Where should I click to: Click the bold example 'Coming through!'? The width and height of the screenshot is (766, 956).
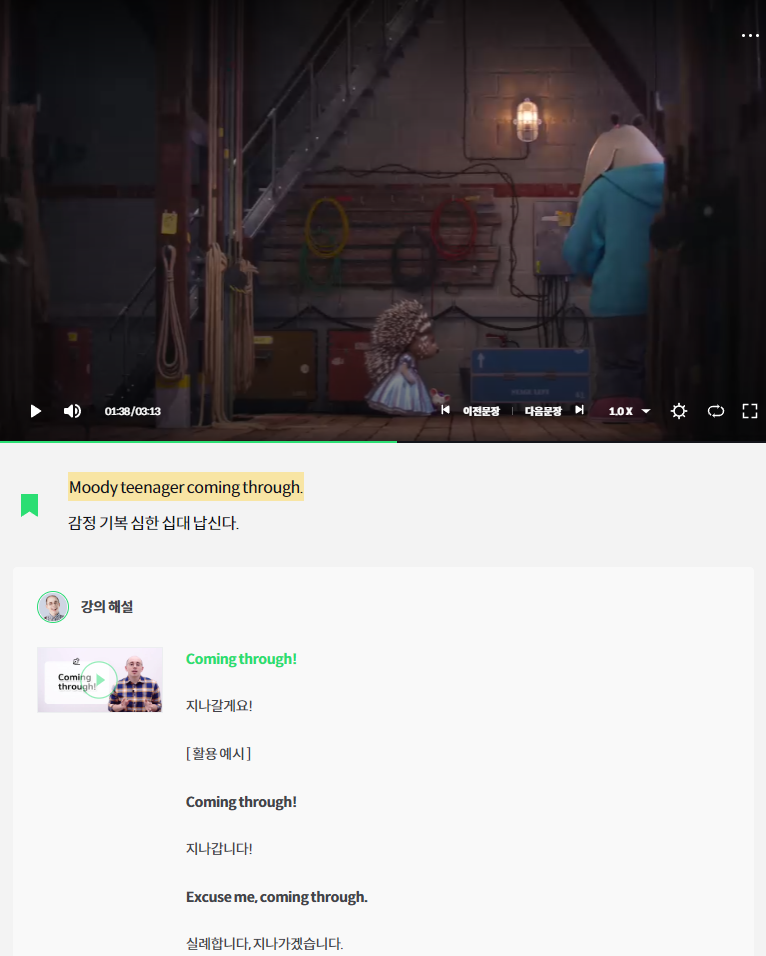point(242,802)
